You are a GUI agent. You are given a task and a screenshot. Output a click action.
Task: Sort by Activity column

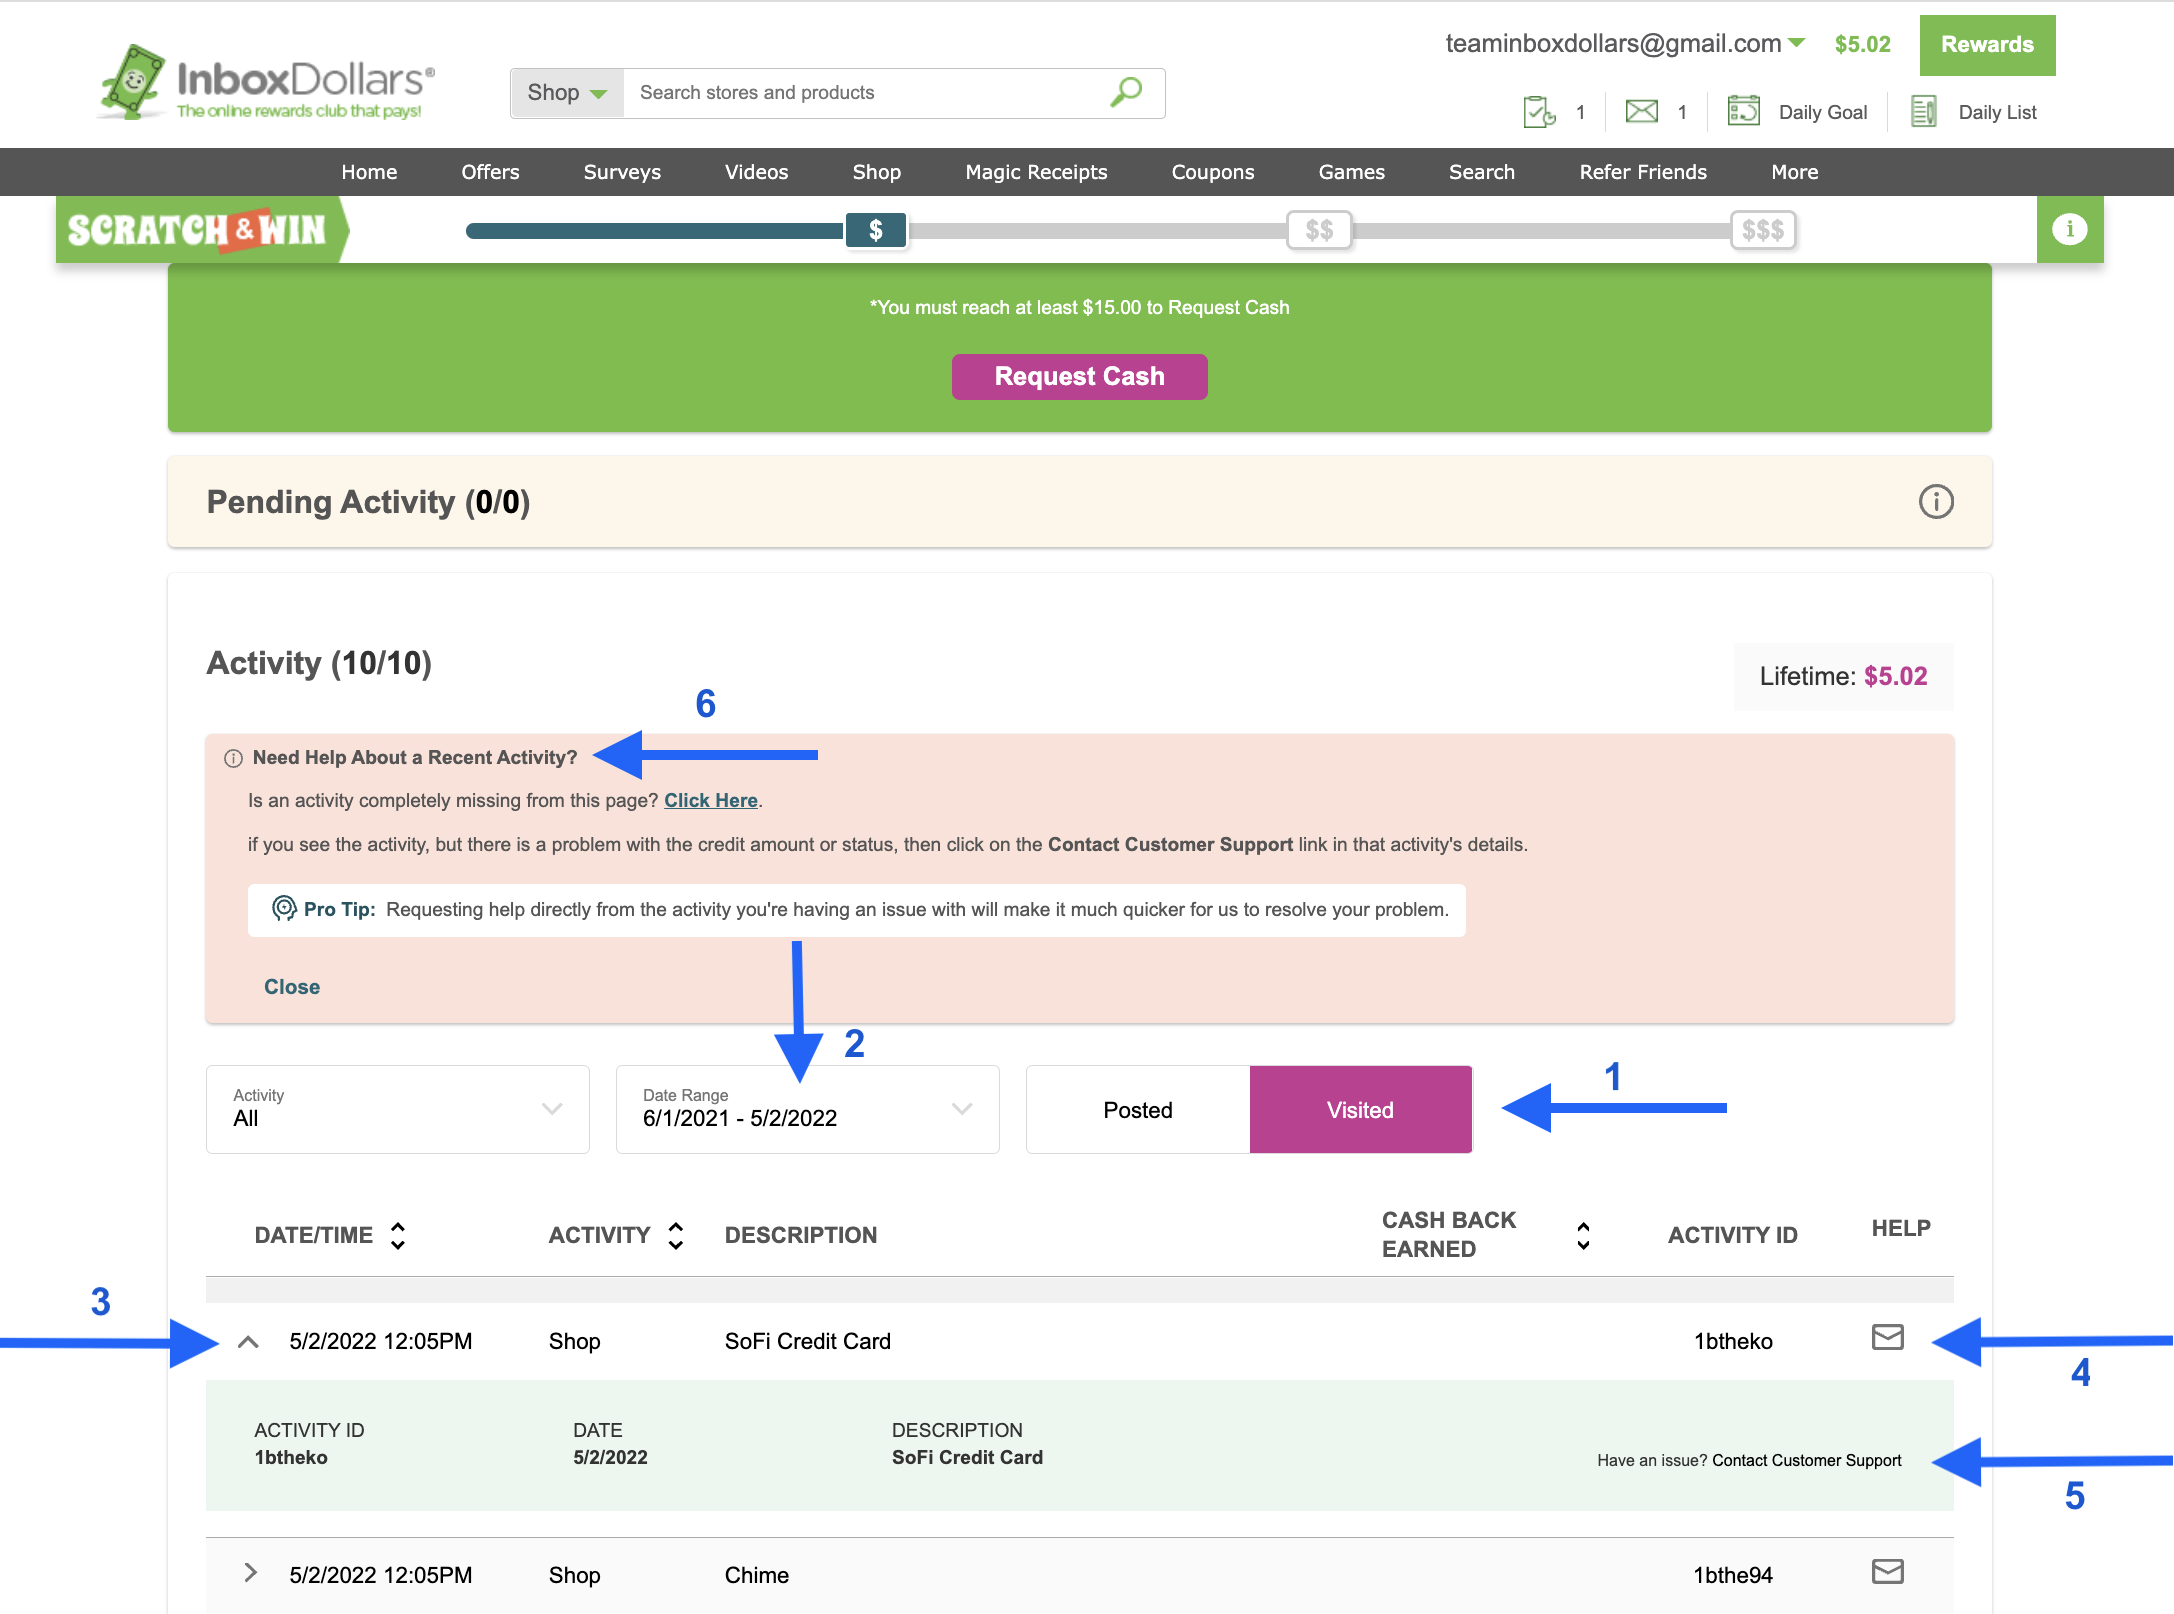coord(676,1236)
